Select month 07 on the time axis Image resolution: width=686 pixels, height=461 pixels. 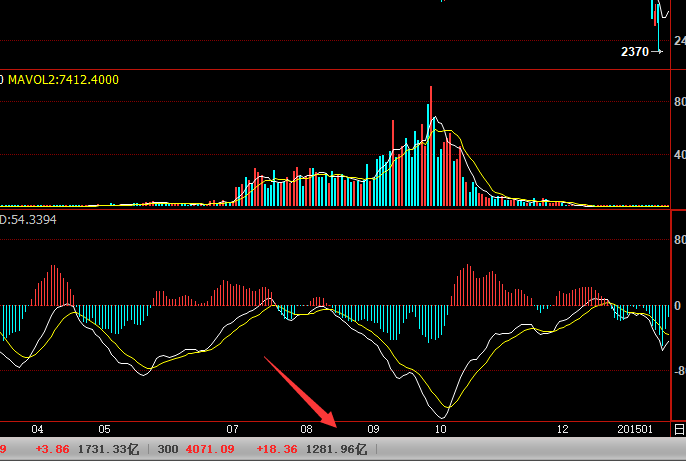click(233, 428)
